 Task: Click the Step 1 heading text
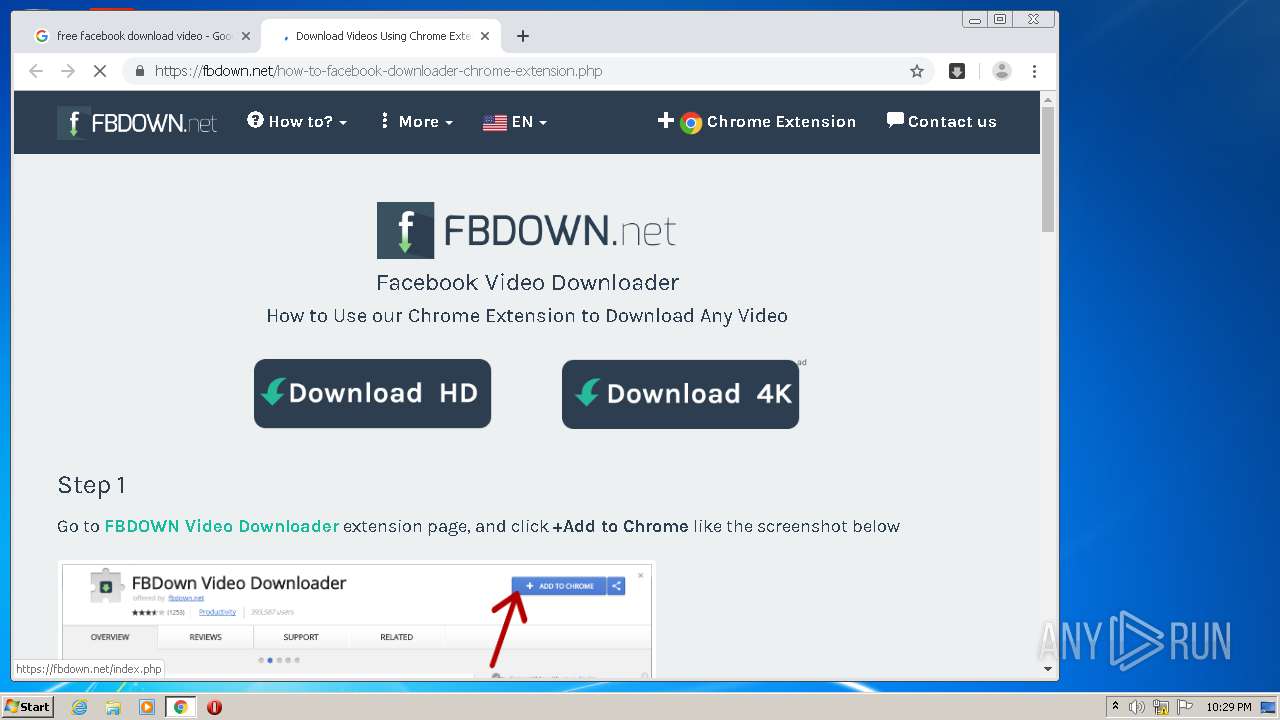coord(91,485)
